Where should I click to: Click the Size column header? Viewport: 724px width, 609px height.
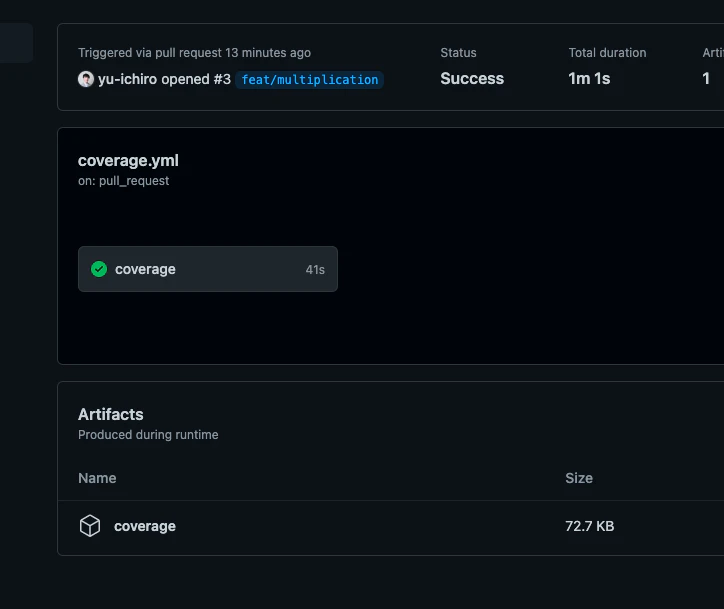[579, 478]
